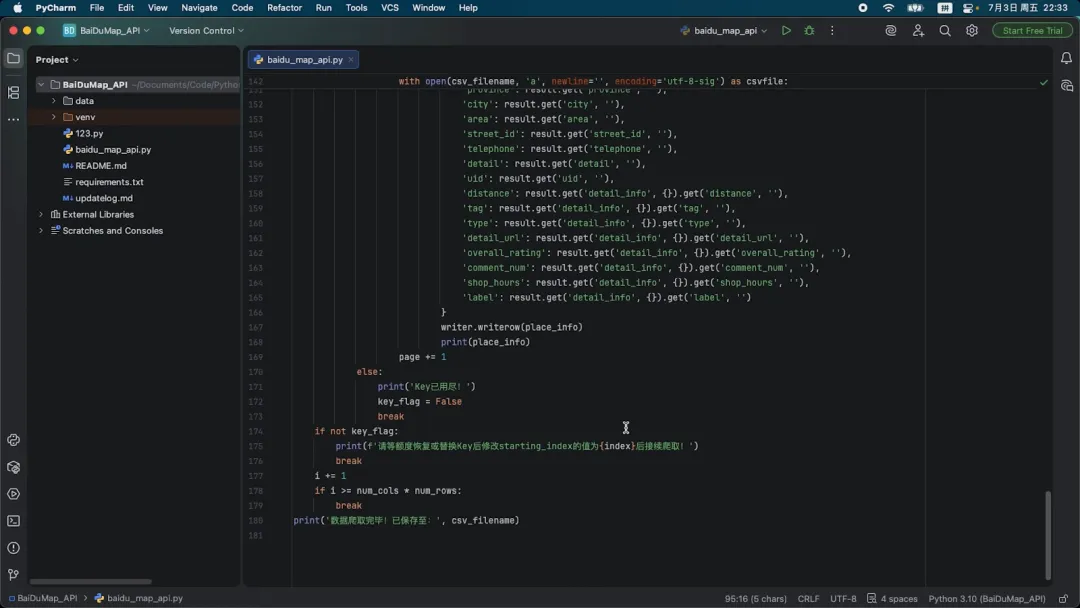Open the BaiDuMap_API project dropdown
The width and height of the screenshot is (1080, 608).
coord(107,30)
